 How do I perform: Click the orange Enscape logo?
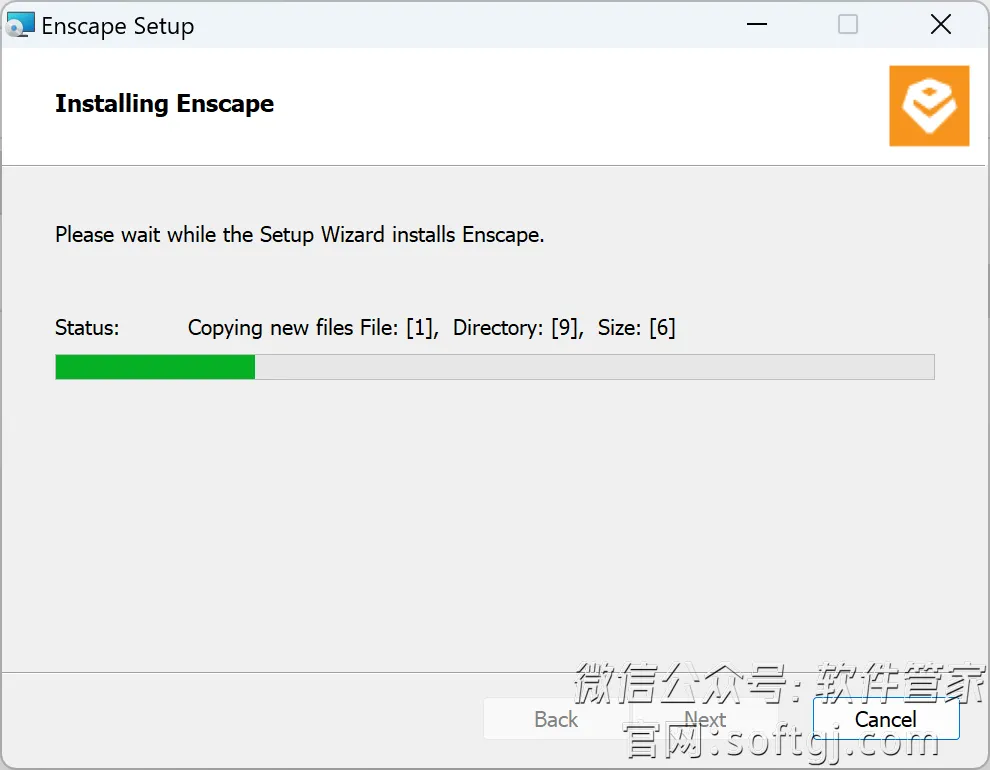929,106
